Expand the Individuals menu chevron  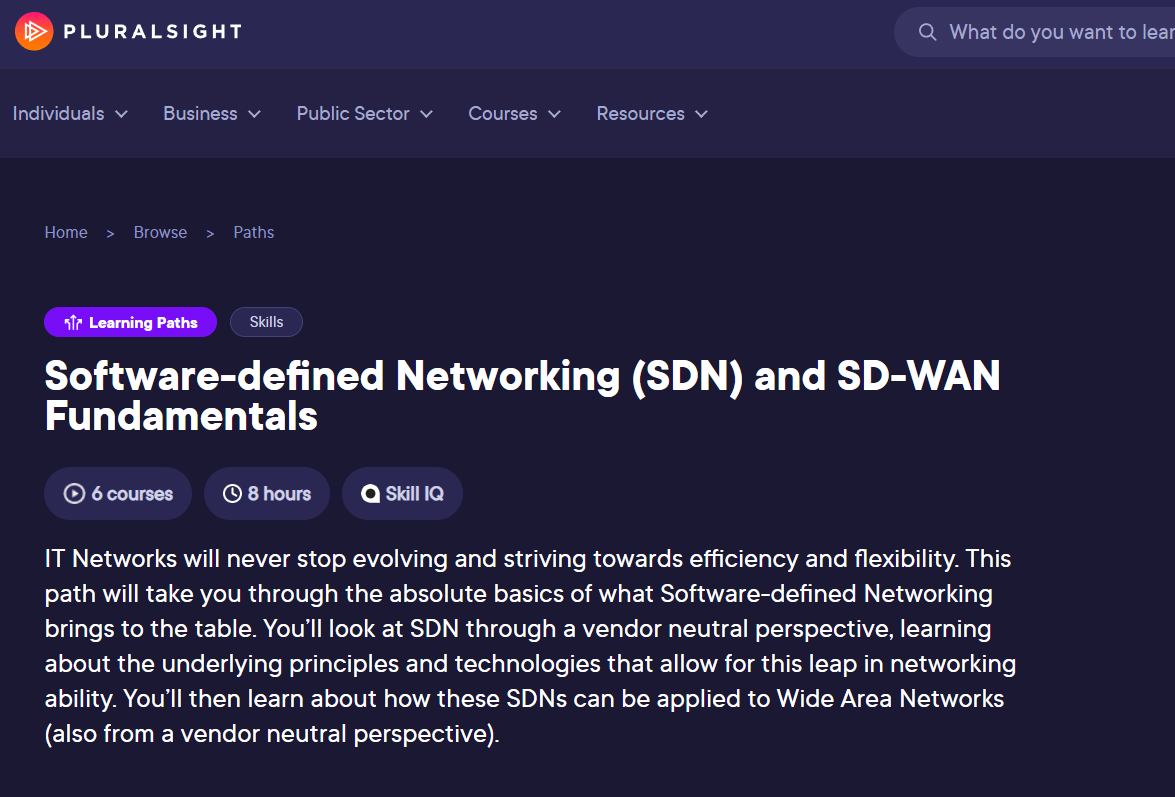pyautogui.click(x=122, y=114)
